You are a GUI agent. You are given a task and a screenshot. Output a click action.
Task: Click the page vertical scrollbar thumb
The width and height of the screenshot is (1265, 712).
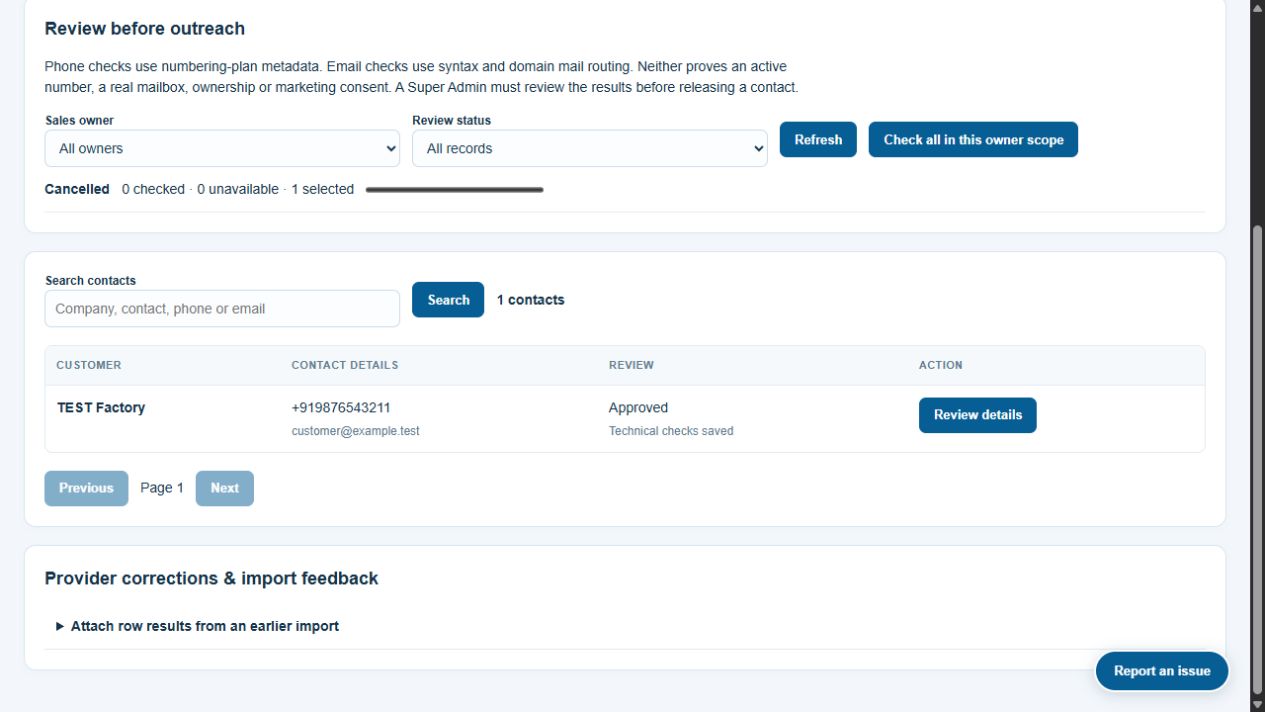pos(1258,460)
